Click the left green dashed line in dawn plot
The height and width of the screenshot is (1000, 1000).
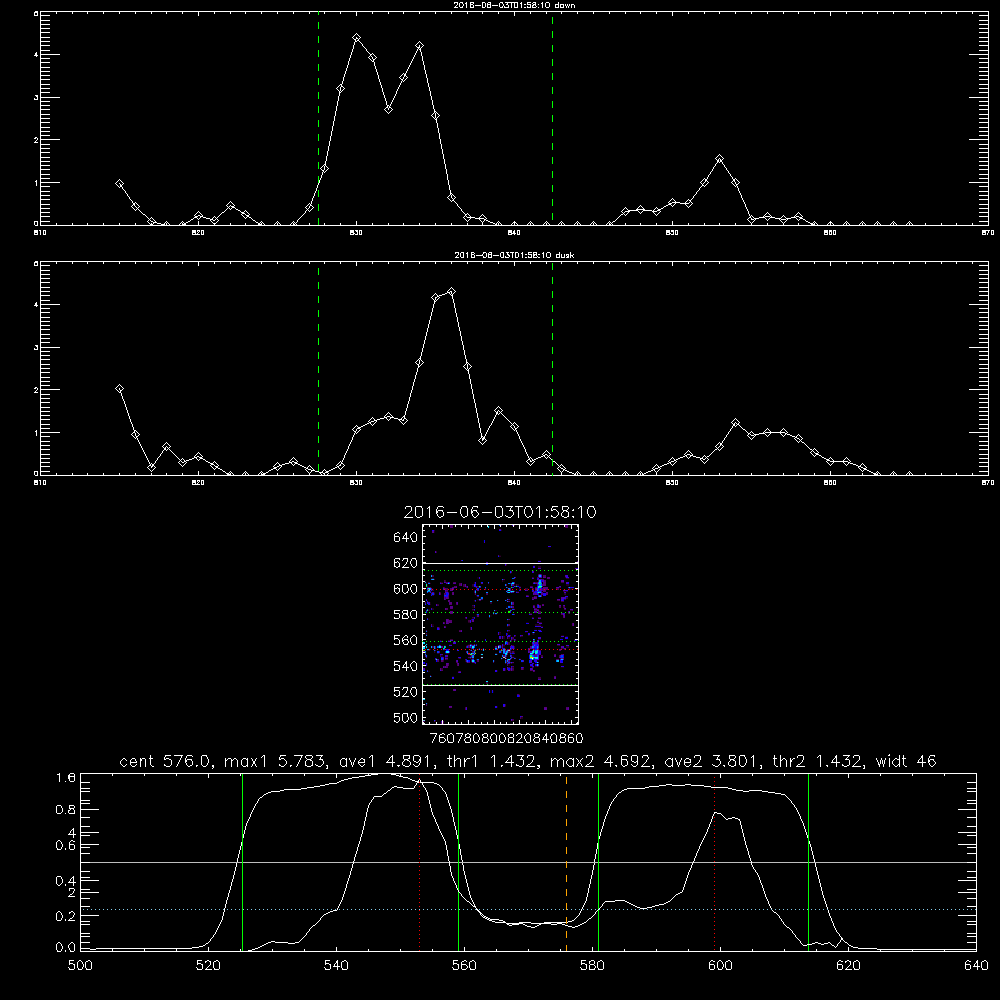pyautogui.click(x=318, y=118)
